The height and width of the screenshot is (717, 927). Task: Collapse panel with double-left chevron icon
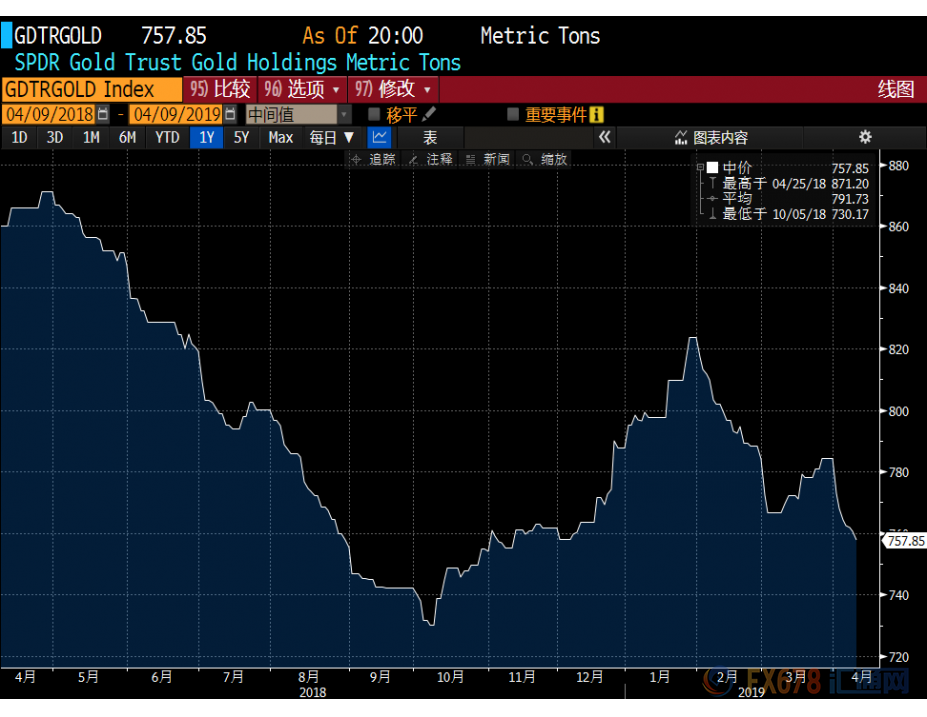pyautogui.click(x=604, y=137)
